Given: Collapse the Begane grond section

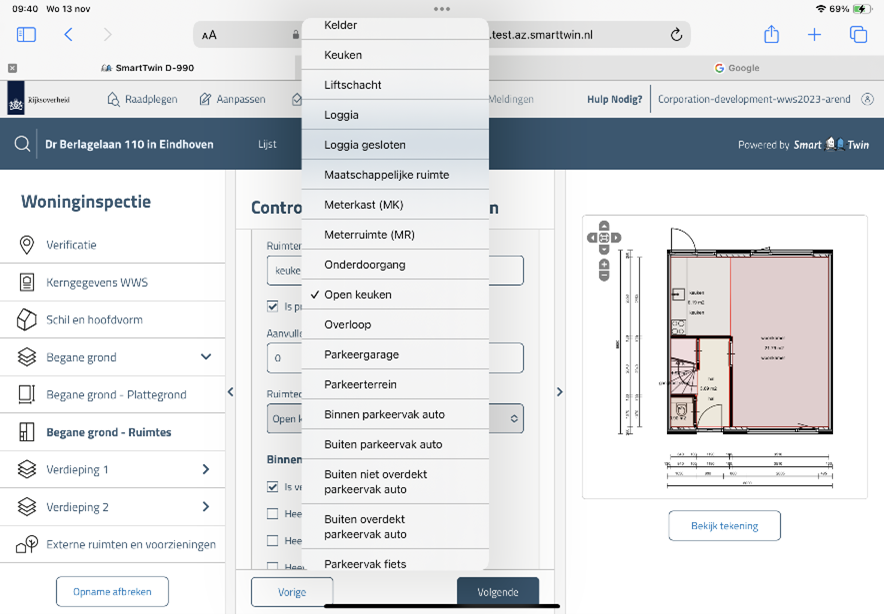Looking at the screenshot, I should point(206,357).
